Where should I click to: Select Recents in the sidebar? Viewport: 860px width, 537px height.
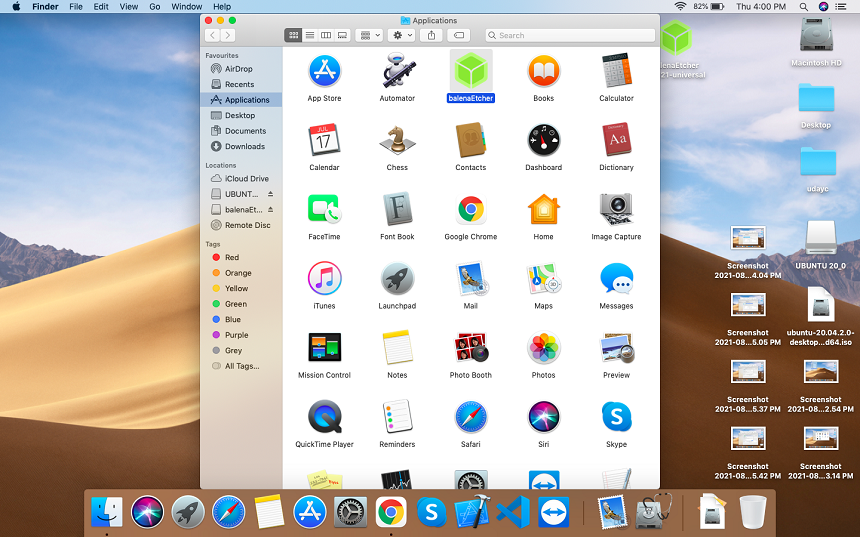241,84
